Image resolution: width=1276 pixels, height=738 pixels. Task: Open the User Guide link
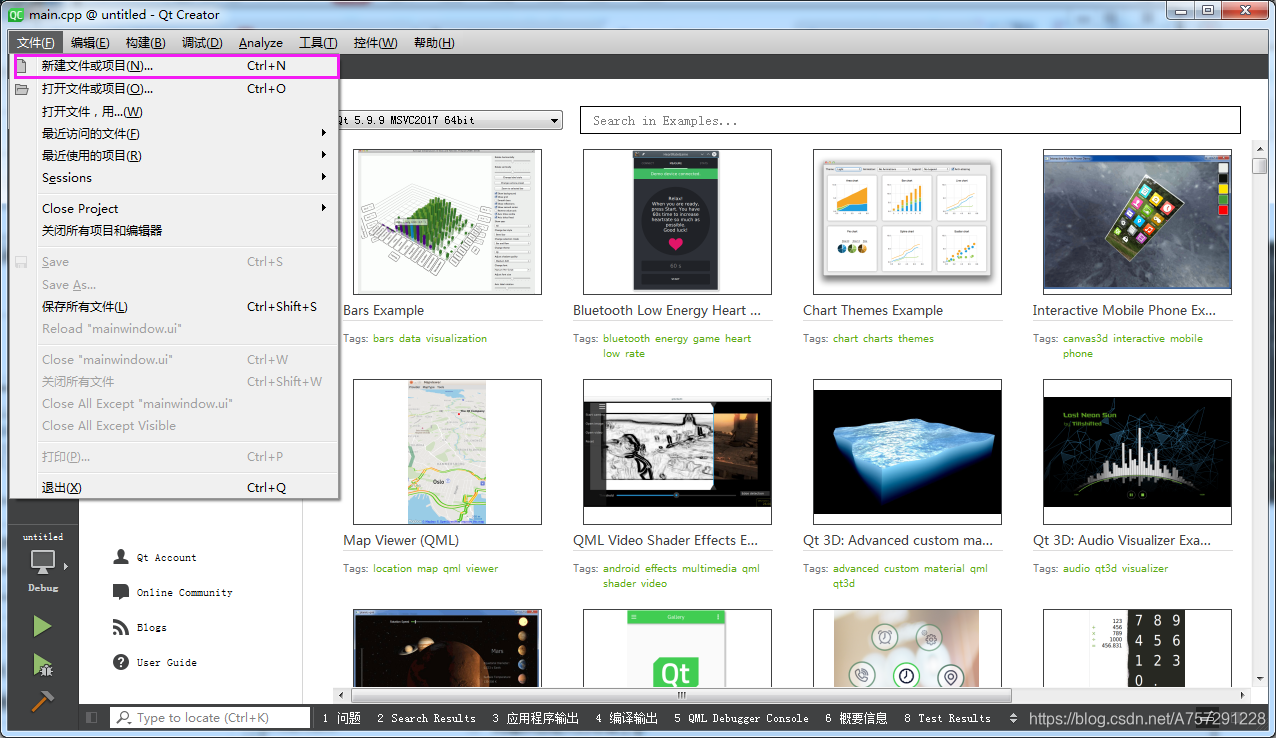point(155,662)
